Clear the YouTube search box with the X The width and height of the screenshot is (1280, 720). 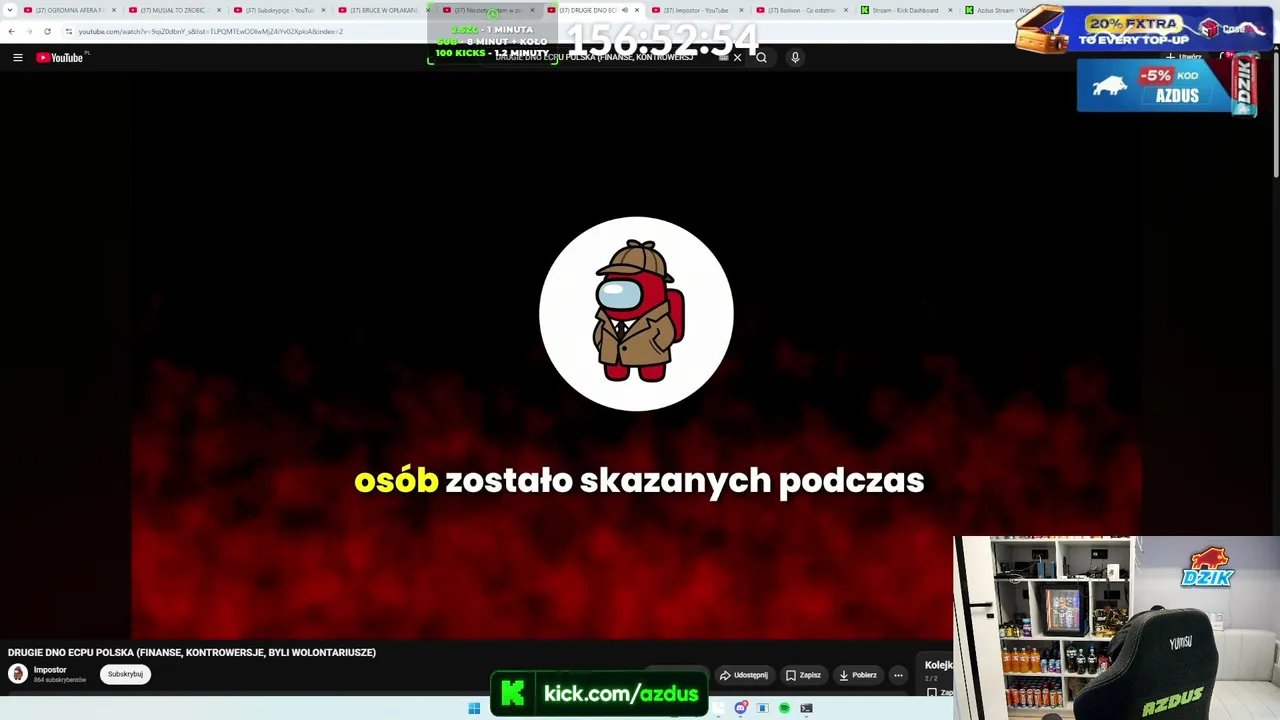(738, 58)
